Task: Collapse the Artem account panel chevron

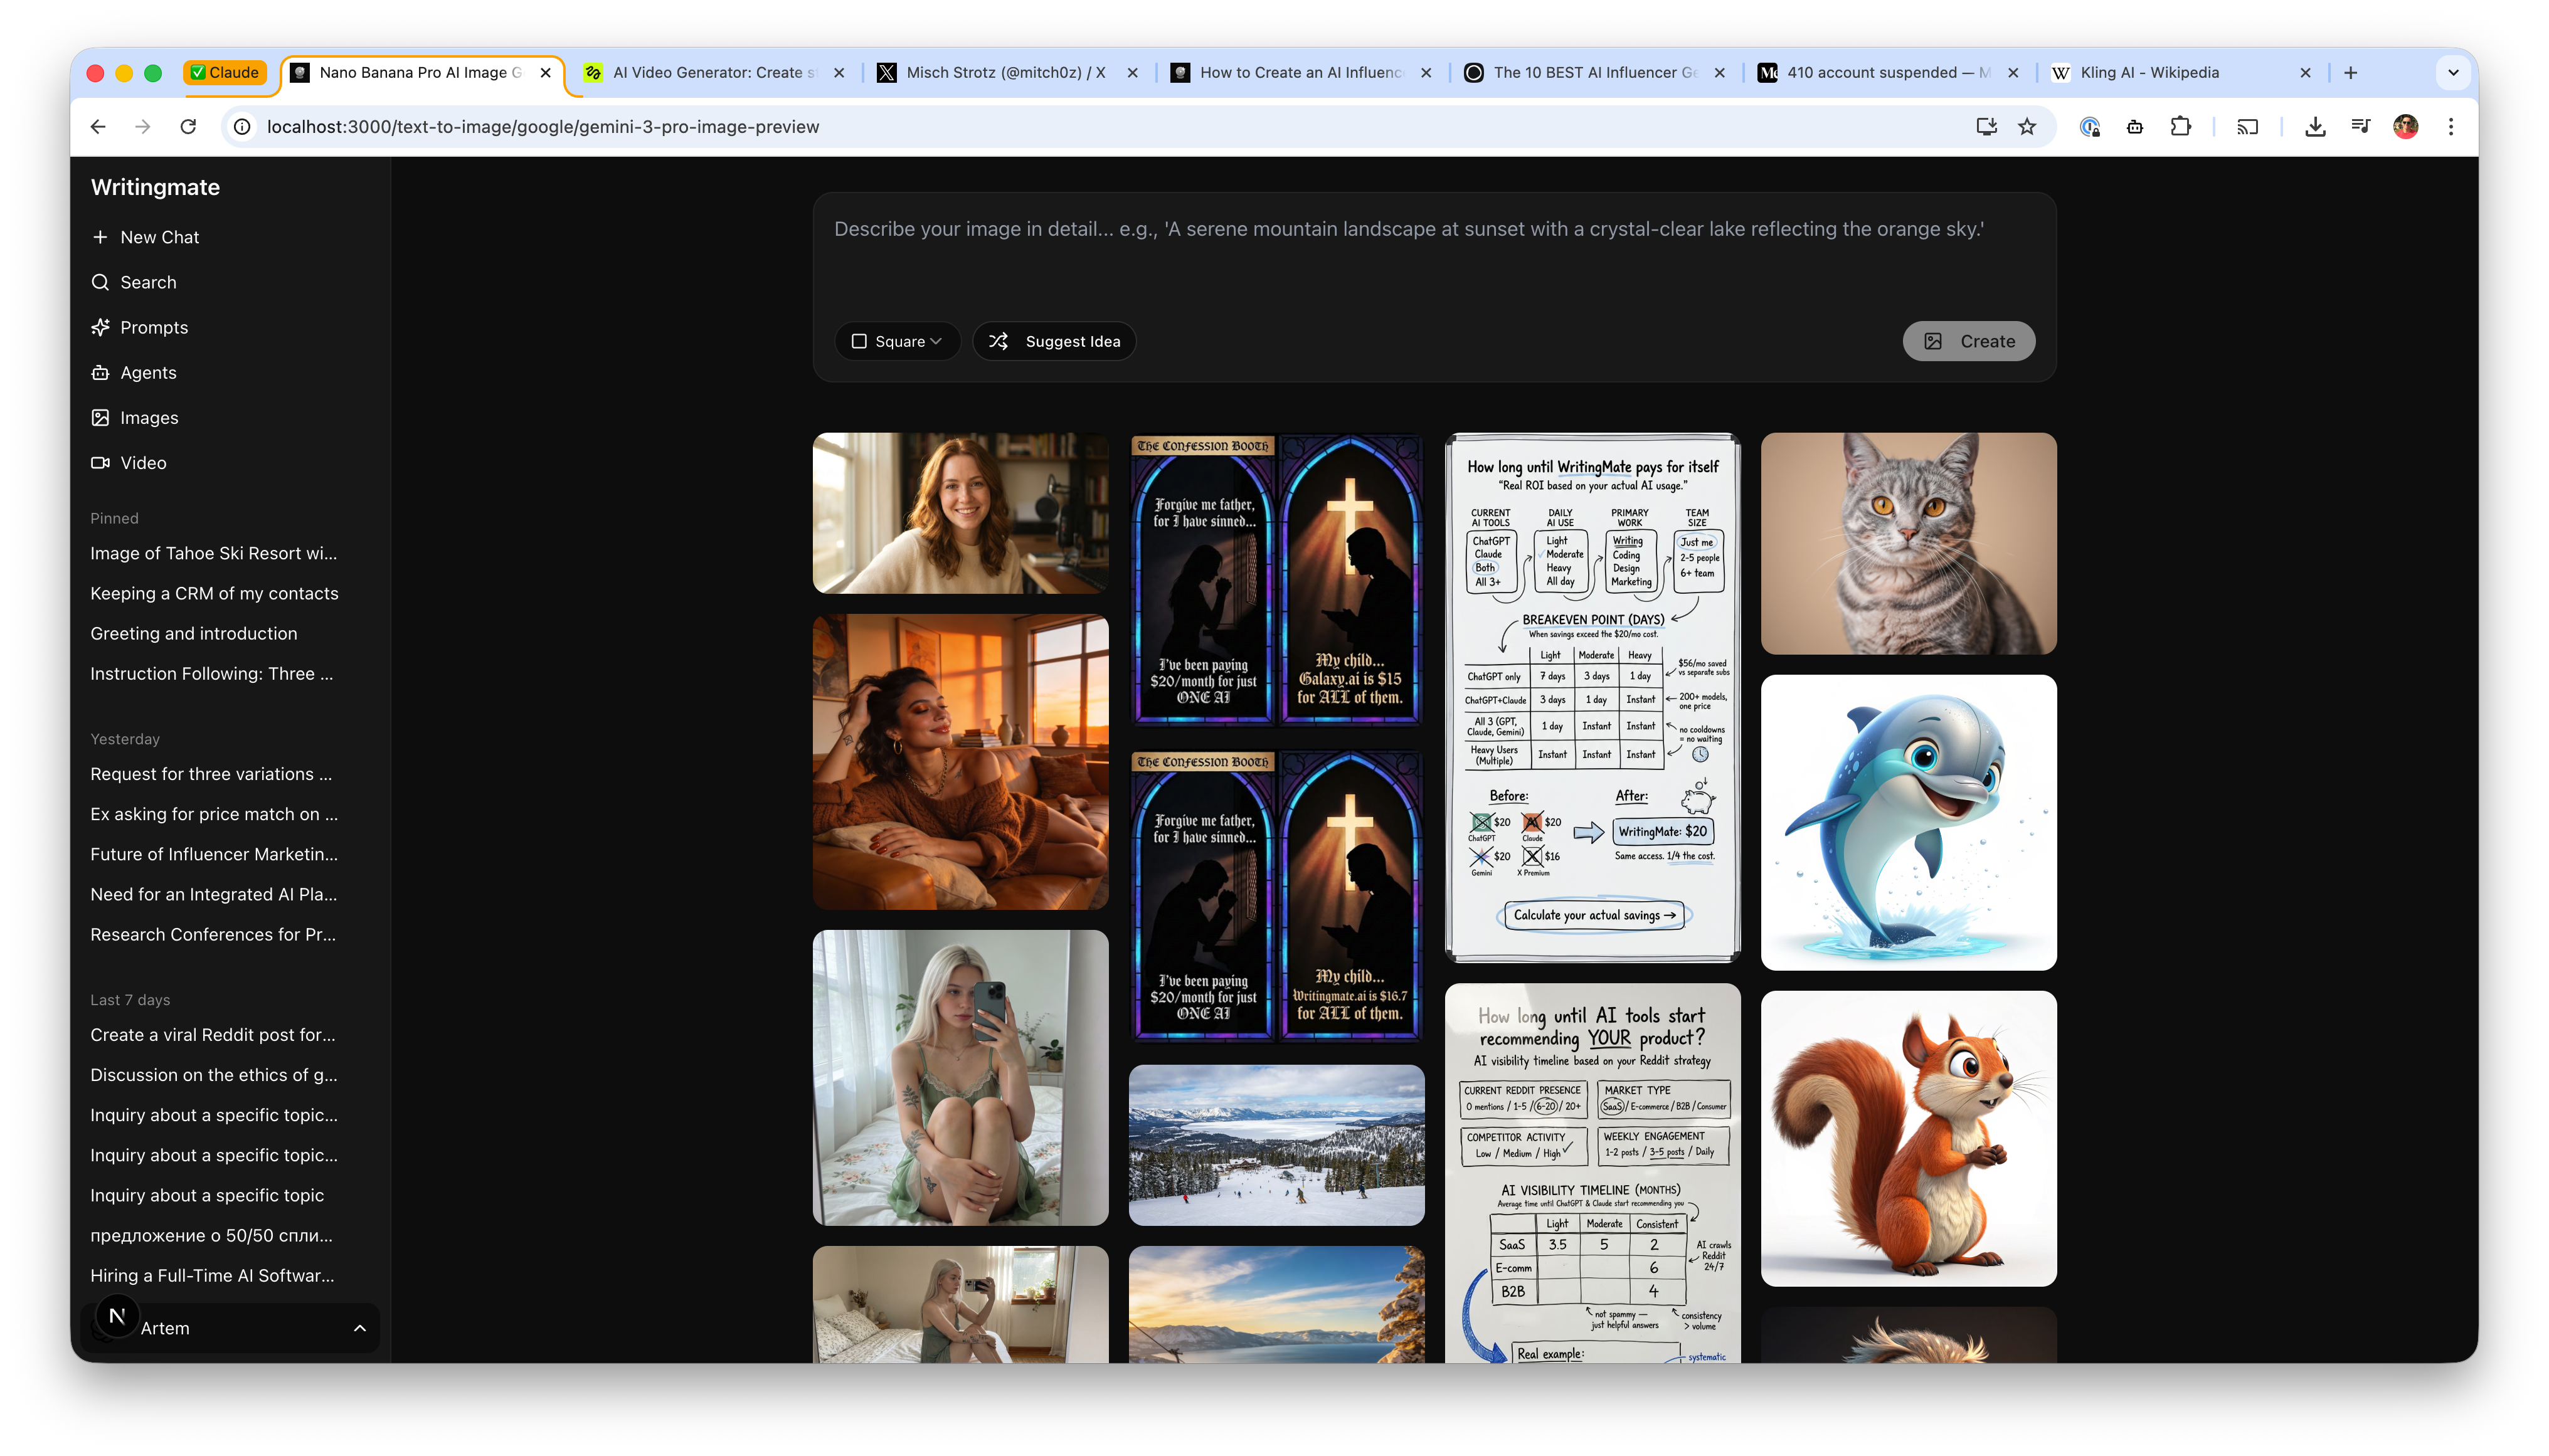Action: [359, 1328]
